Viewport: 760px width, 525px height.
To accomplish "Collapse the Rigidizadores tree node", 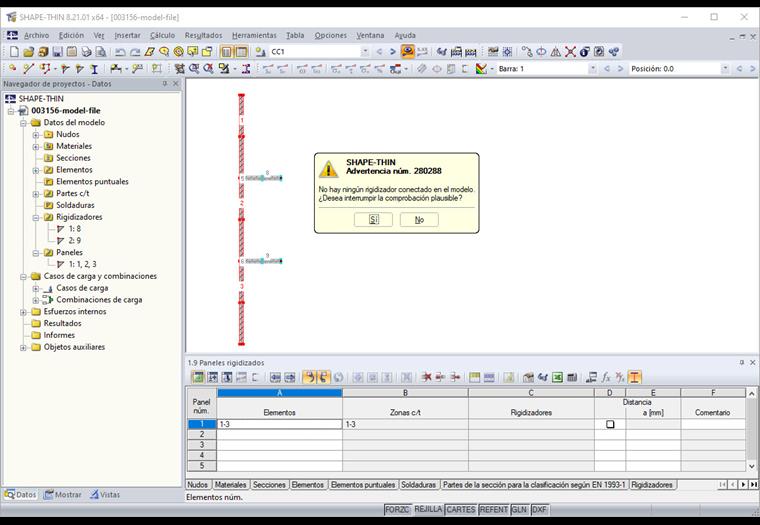I will coord(36,218).
